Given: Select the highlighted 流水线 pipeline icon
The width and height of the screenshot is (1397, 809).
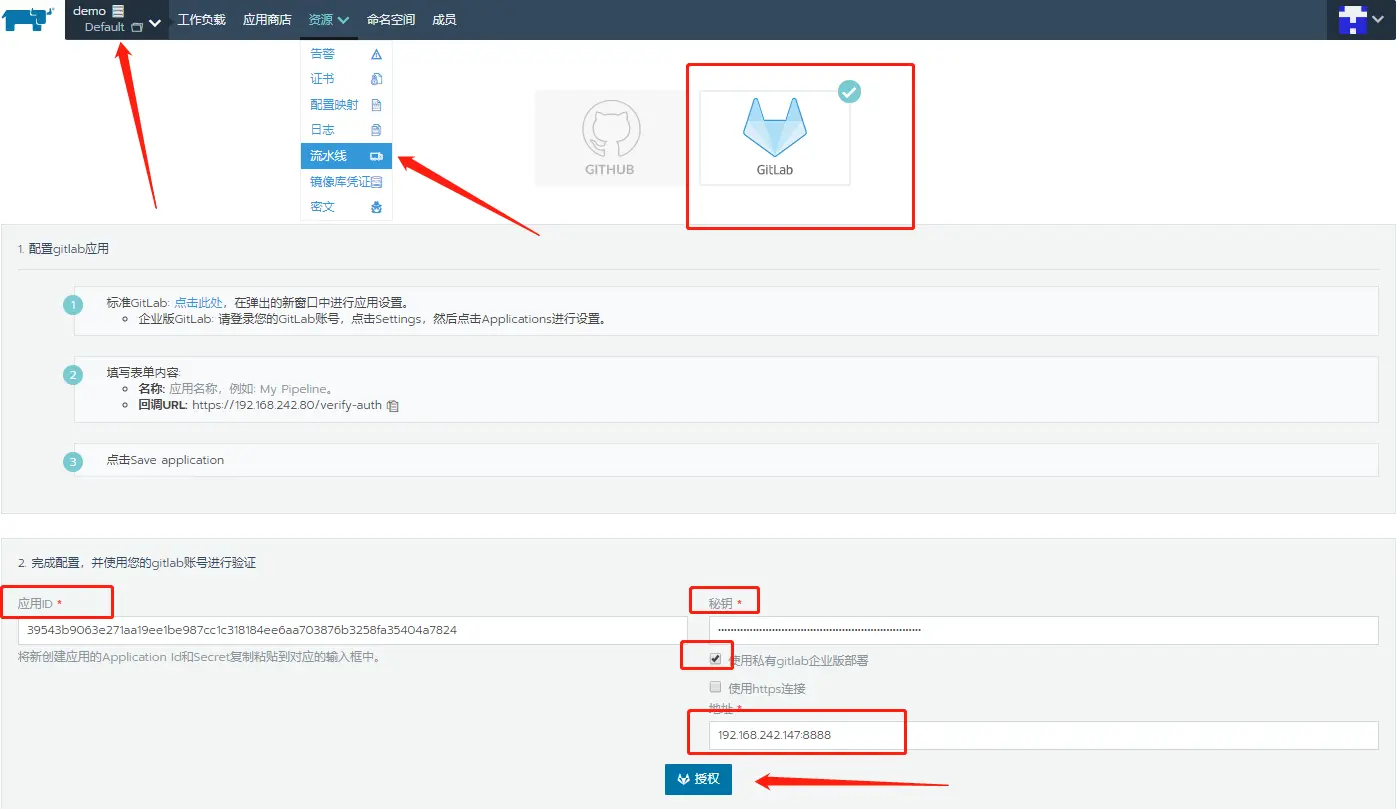Looking at the screenshot, I should click(378, 155).
